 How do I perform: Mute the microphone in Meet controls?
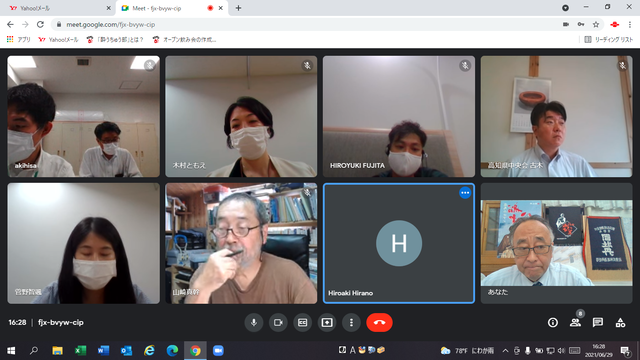click(x=254, y=322)
